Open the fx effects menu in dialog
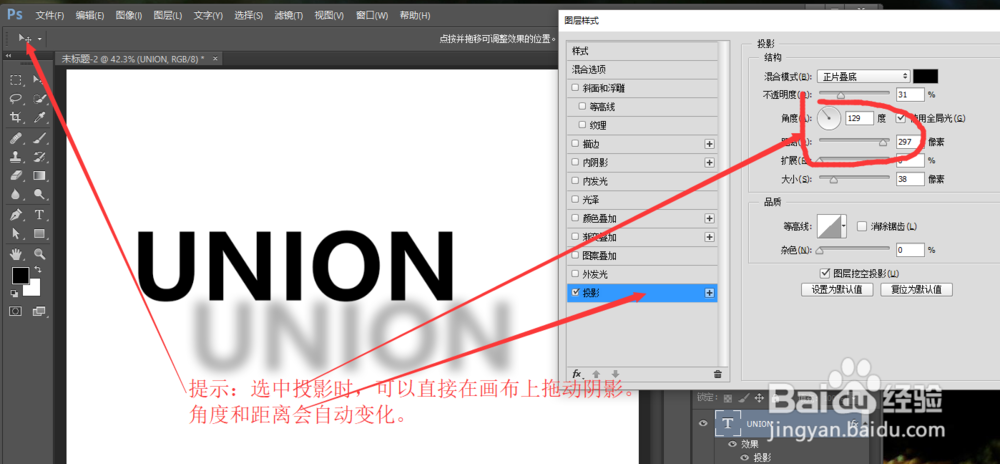The height and width of the screenshot is (464, 1000). (x=577, y=374)
